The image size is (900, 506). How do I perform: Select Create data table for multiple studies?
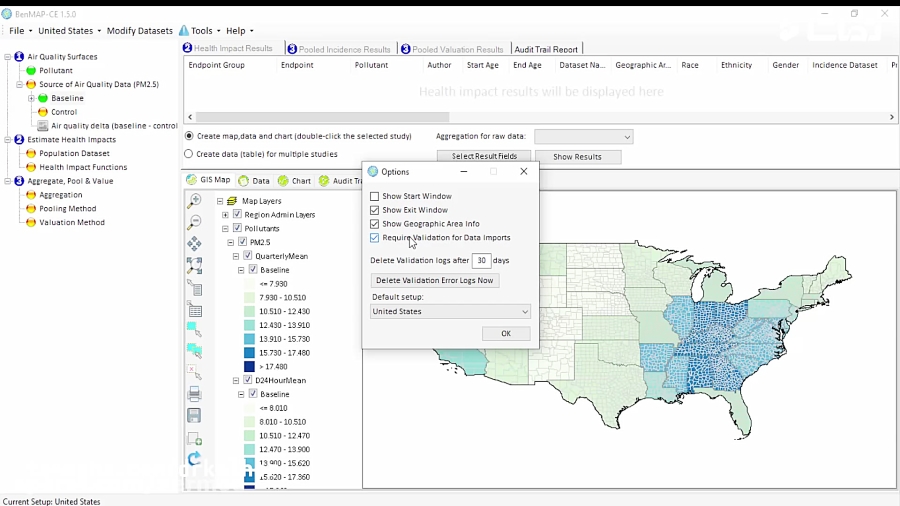pos(188,154)
